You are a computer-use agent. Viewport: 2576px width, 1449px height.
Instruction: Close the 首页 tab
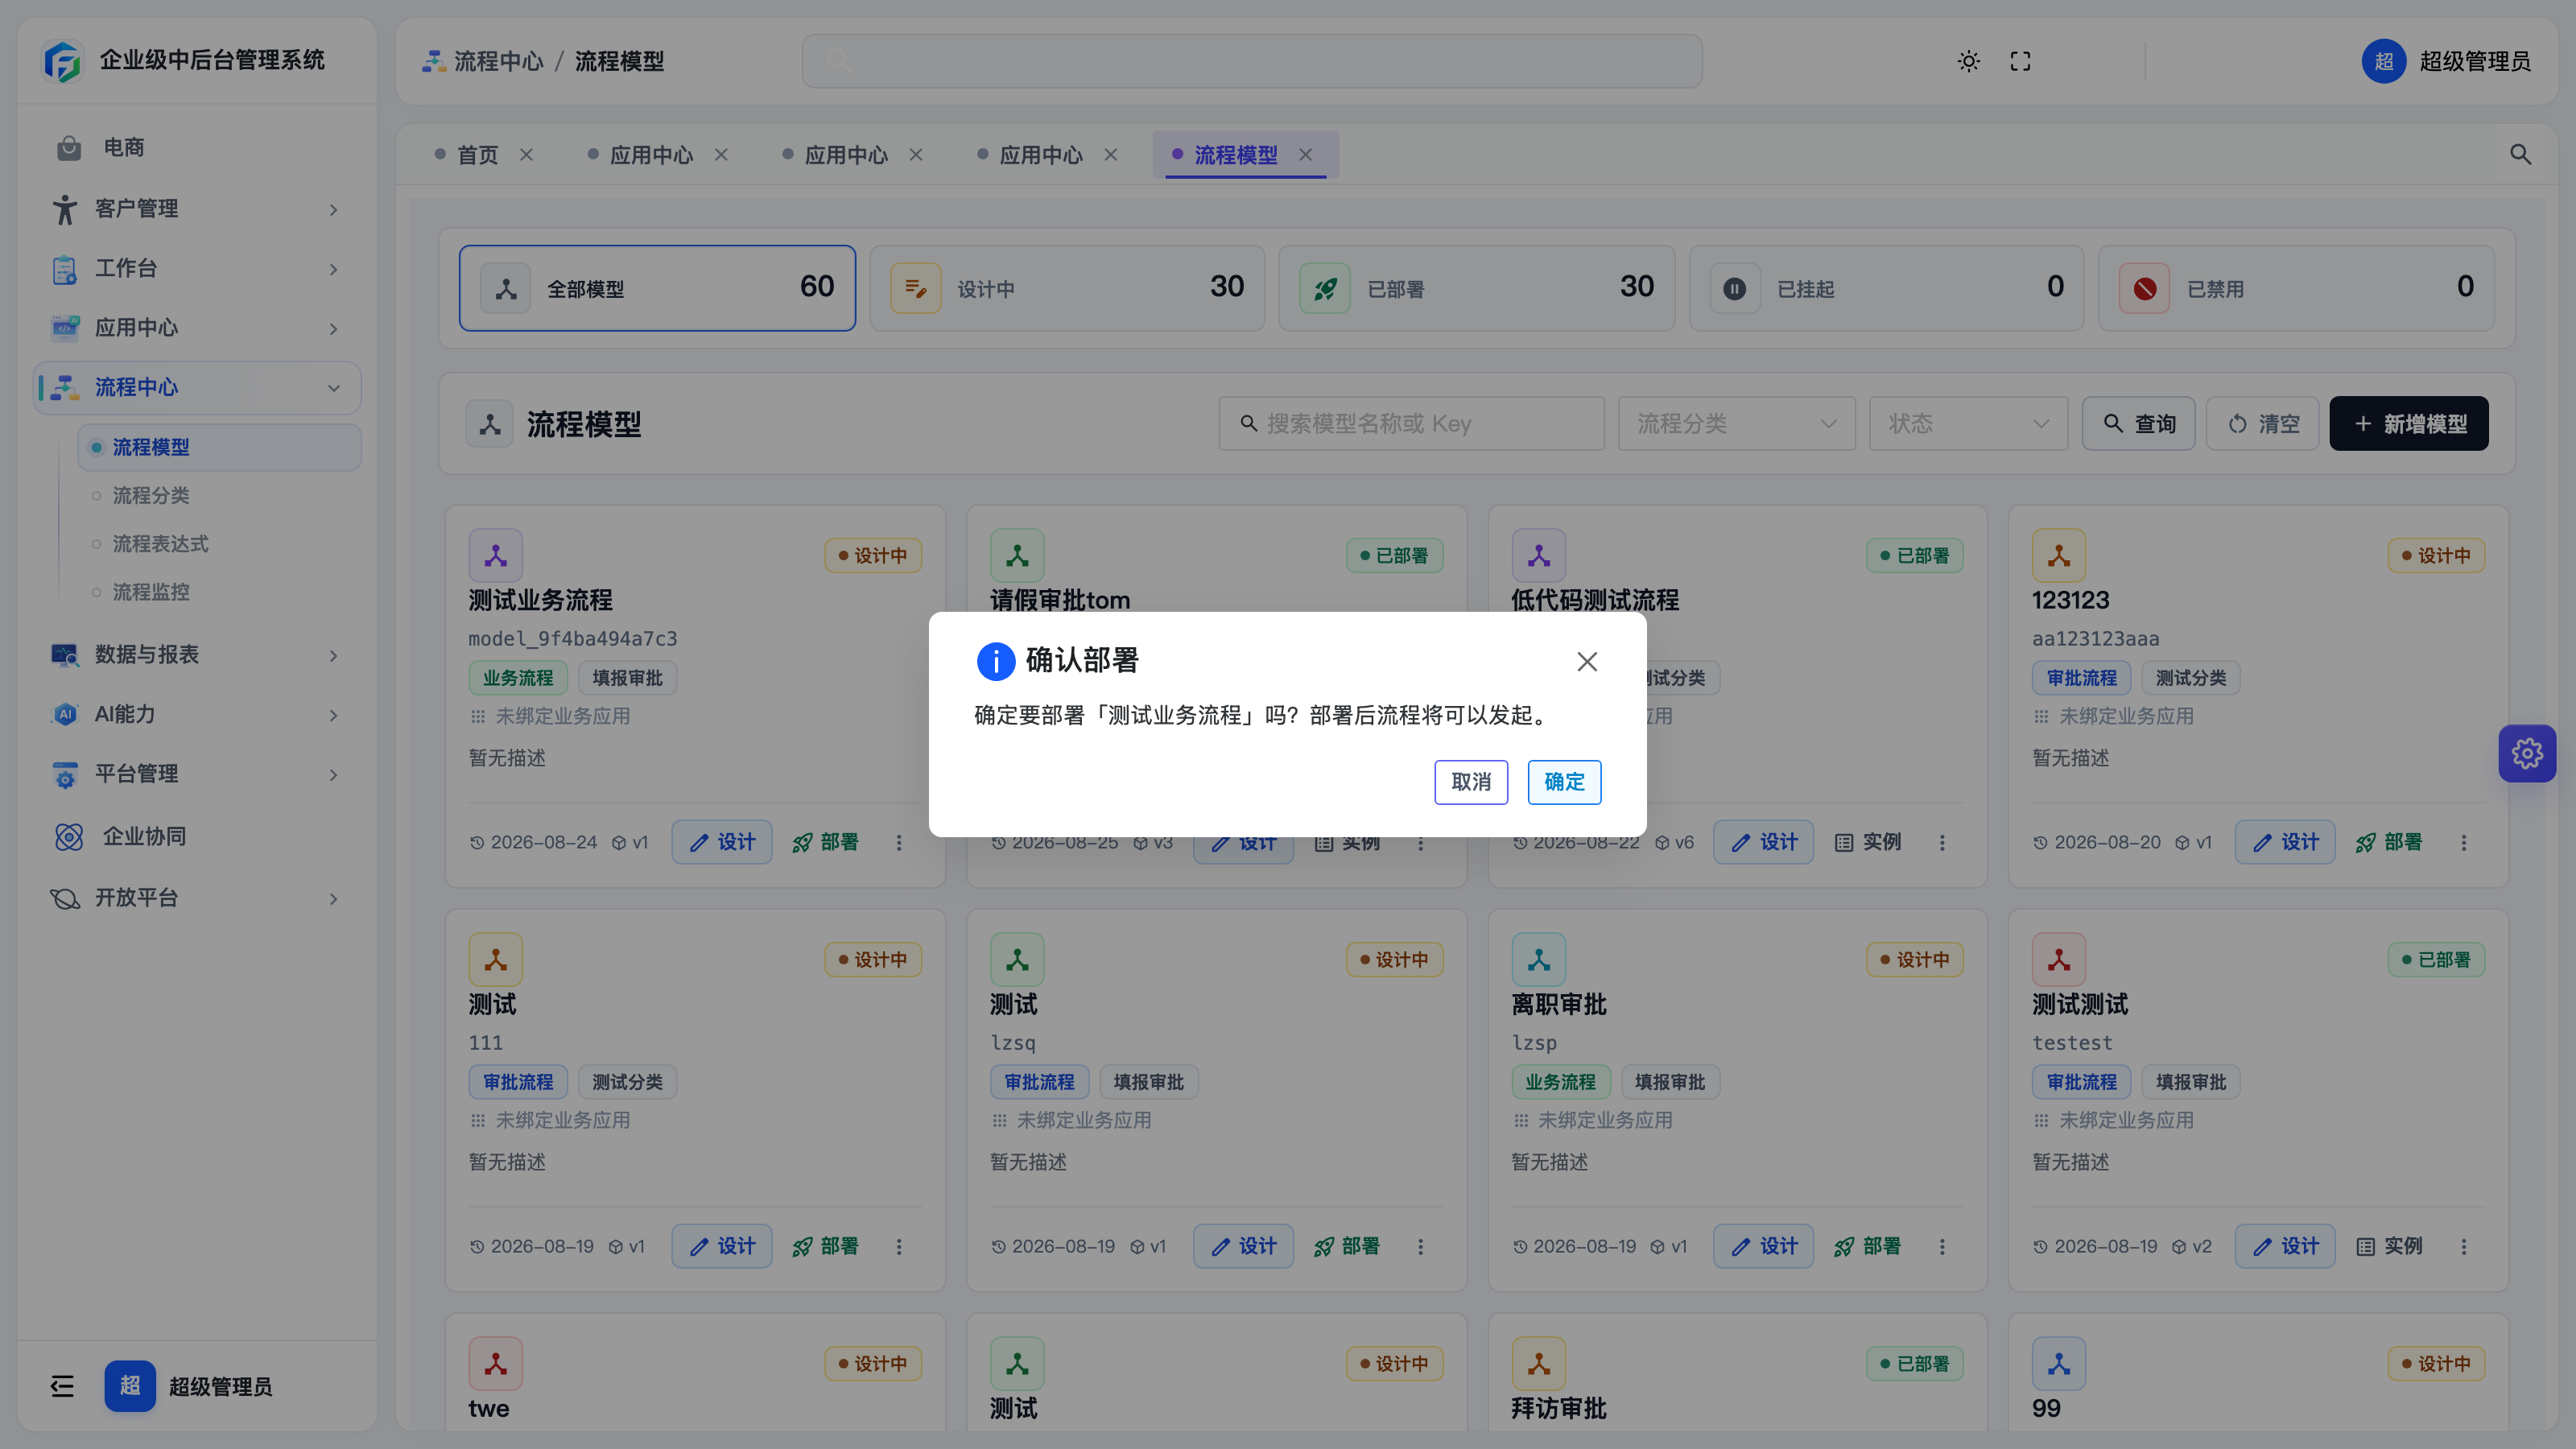tap(527, 155)
